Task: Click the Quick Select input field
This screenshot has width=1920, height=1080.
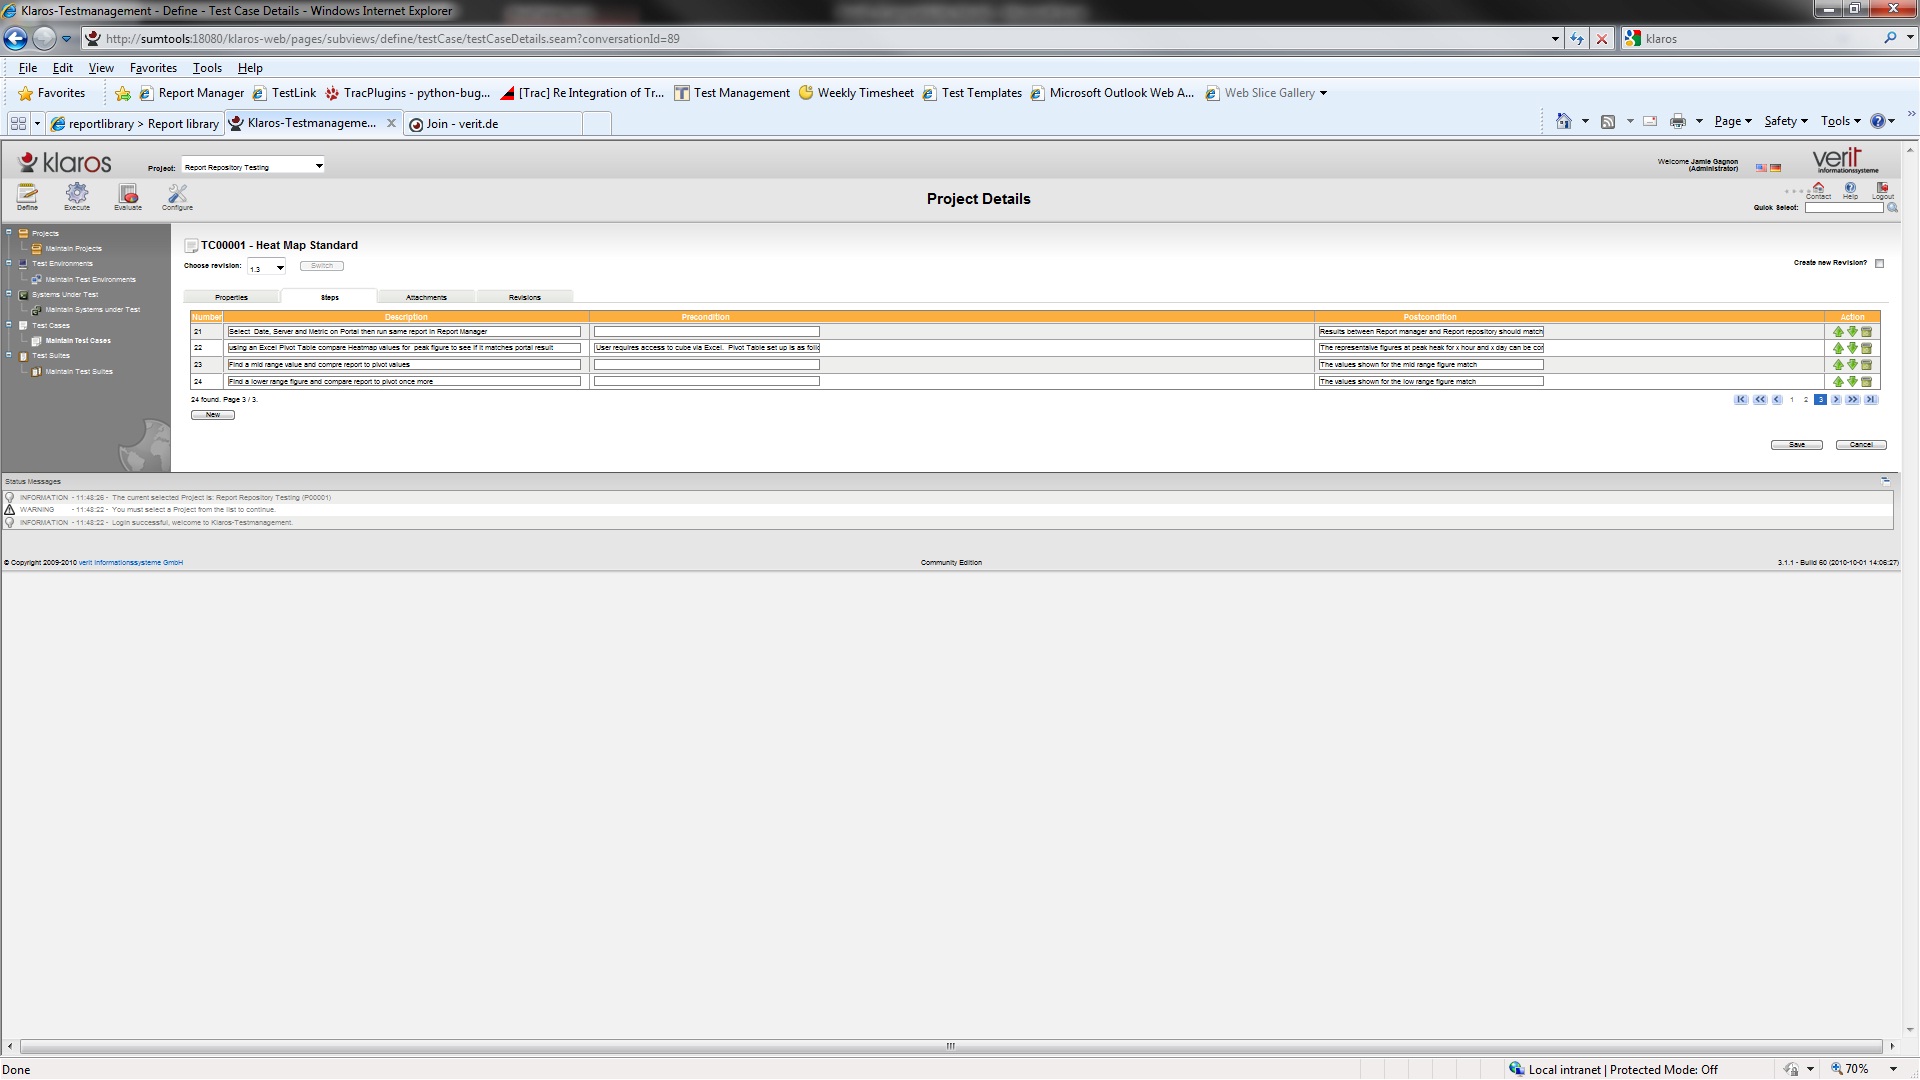Action: pyautogui.click(x=1843, y=208)
